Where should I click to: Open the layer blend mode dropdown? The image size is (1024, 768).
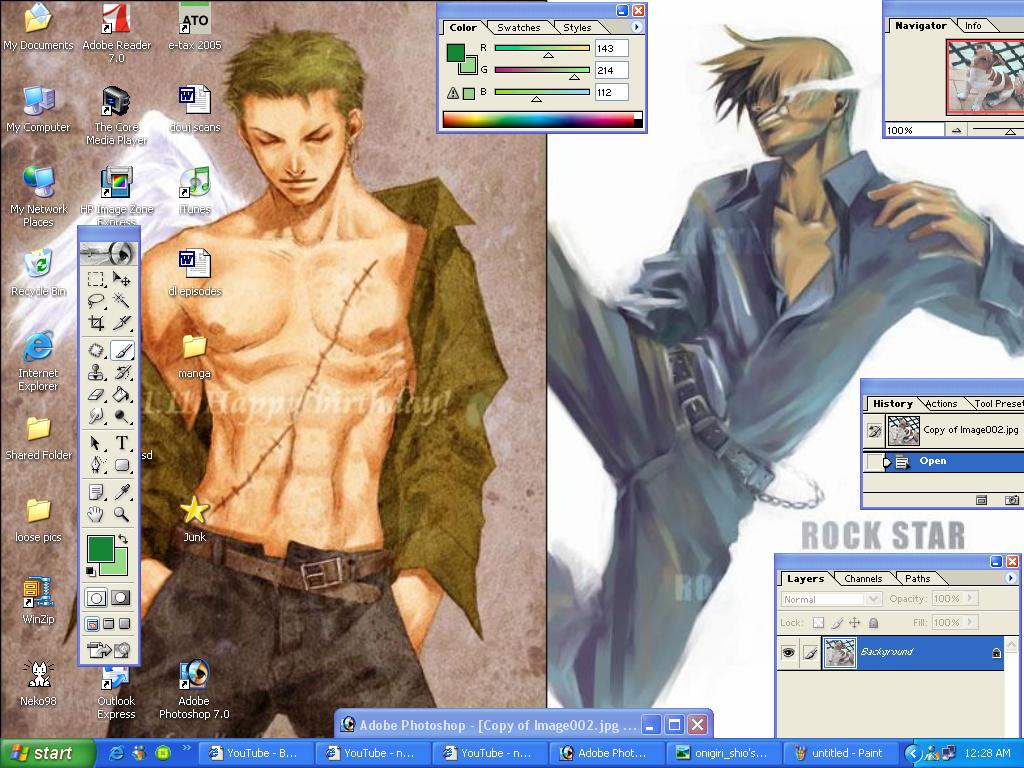pos(873,598)
